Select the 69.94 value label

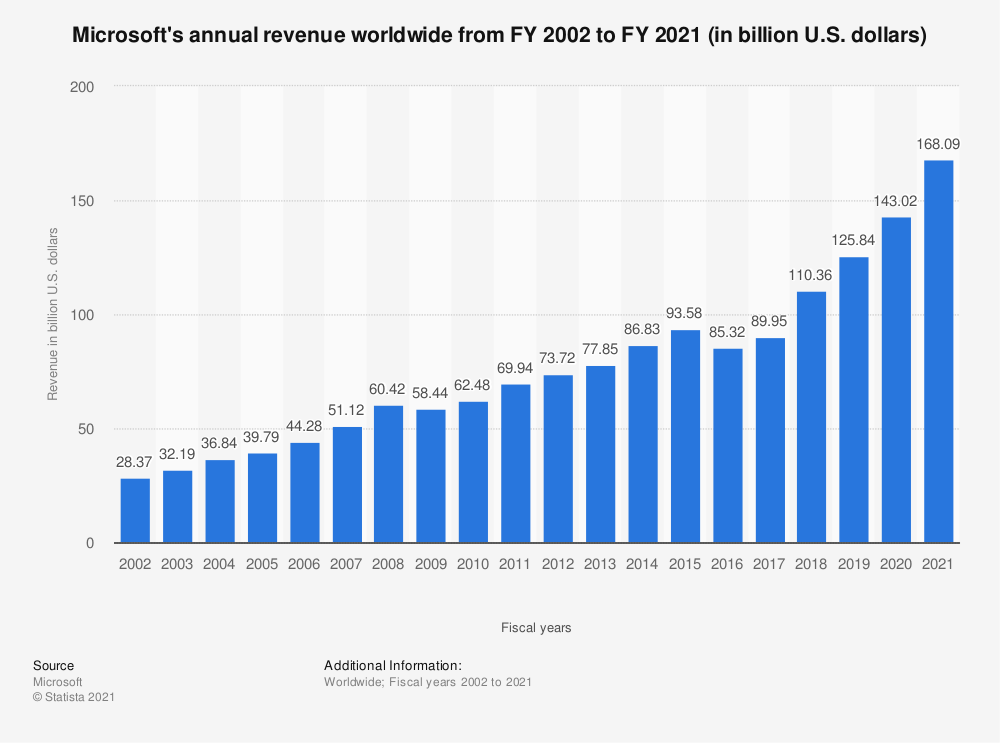pos(515,368)
